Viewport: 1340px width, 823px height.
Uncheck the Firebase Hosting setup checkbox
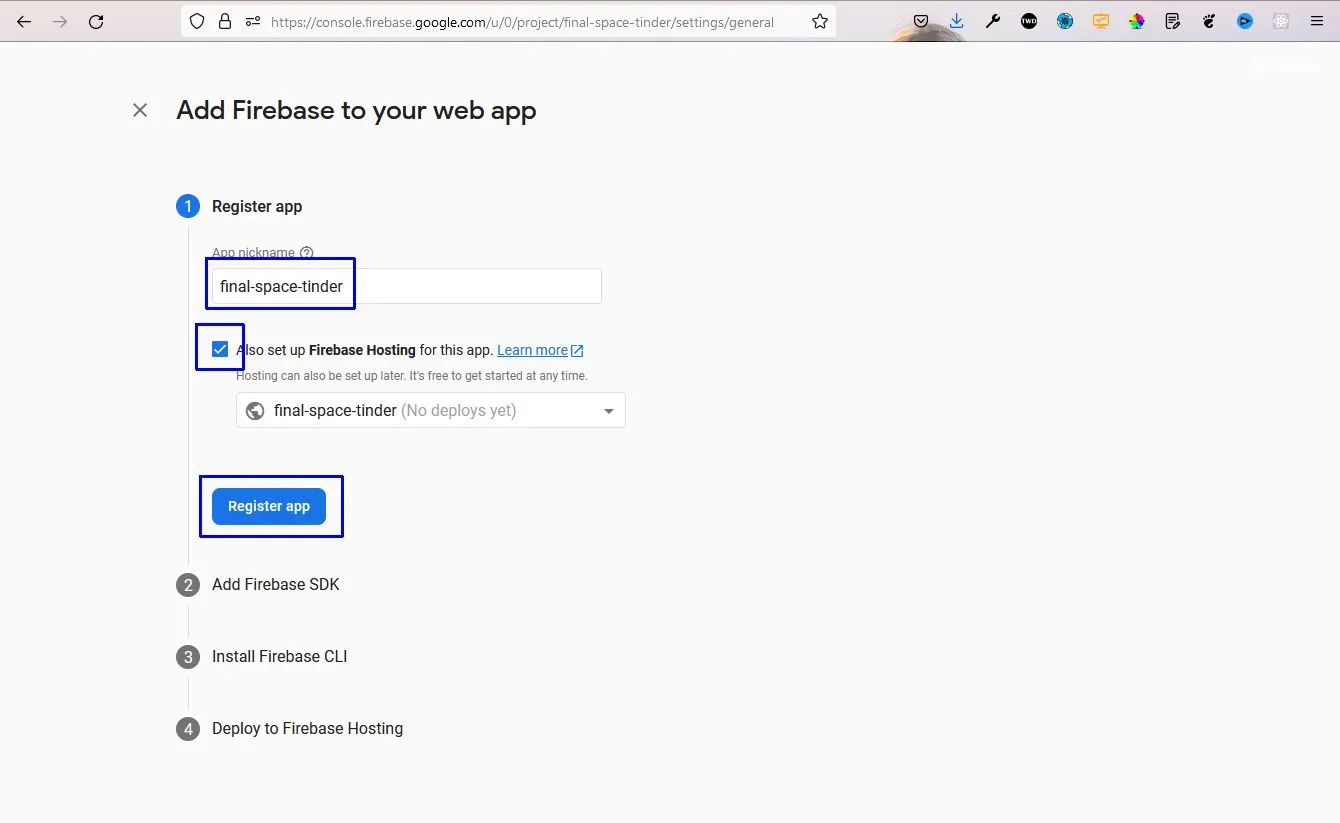[220, 349]
